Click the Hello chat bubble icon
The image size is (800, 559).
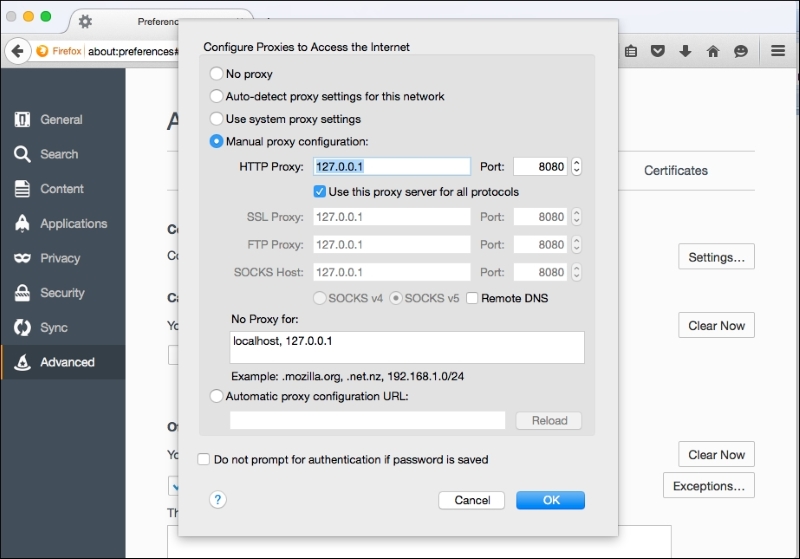coord(740,51)
